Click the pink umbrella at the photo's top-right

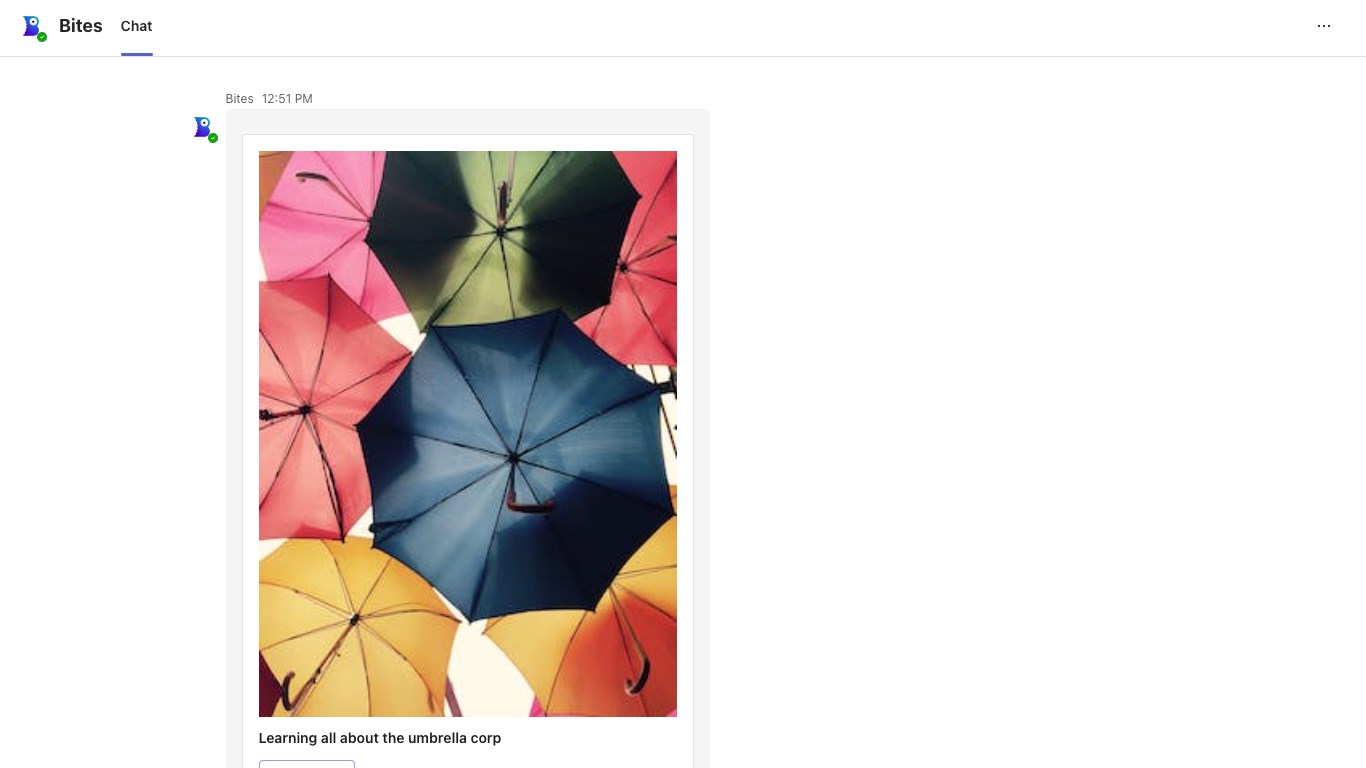point(630,265)
